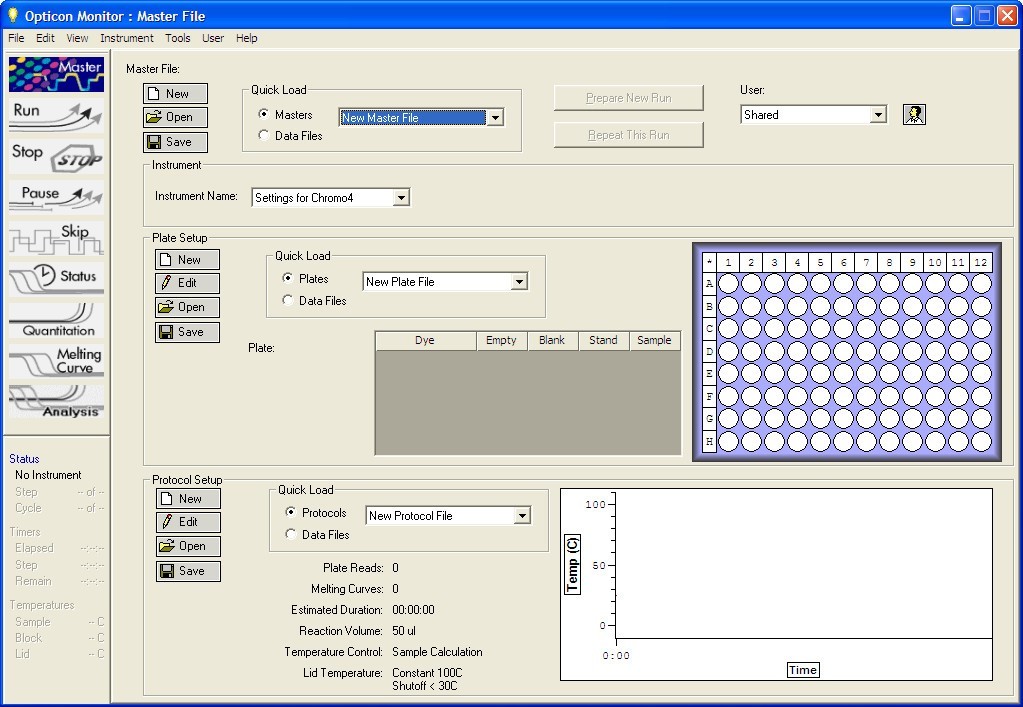Open the Help menu

click(x=247, y=38)
